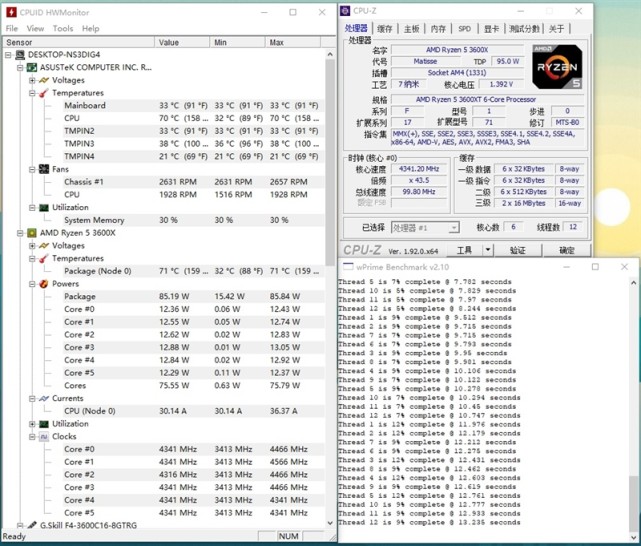Click the Clocks icon in tree
Image resolution: width=641 pixels, height=546 pixels.
(x=44, y=436)
